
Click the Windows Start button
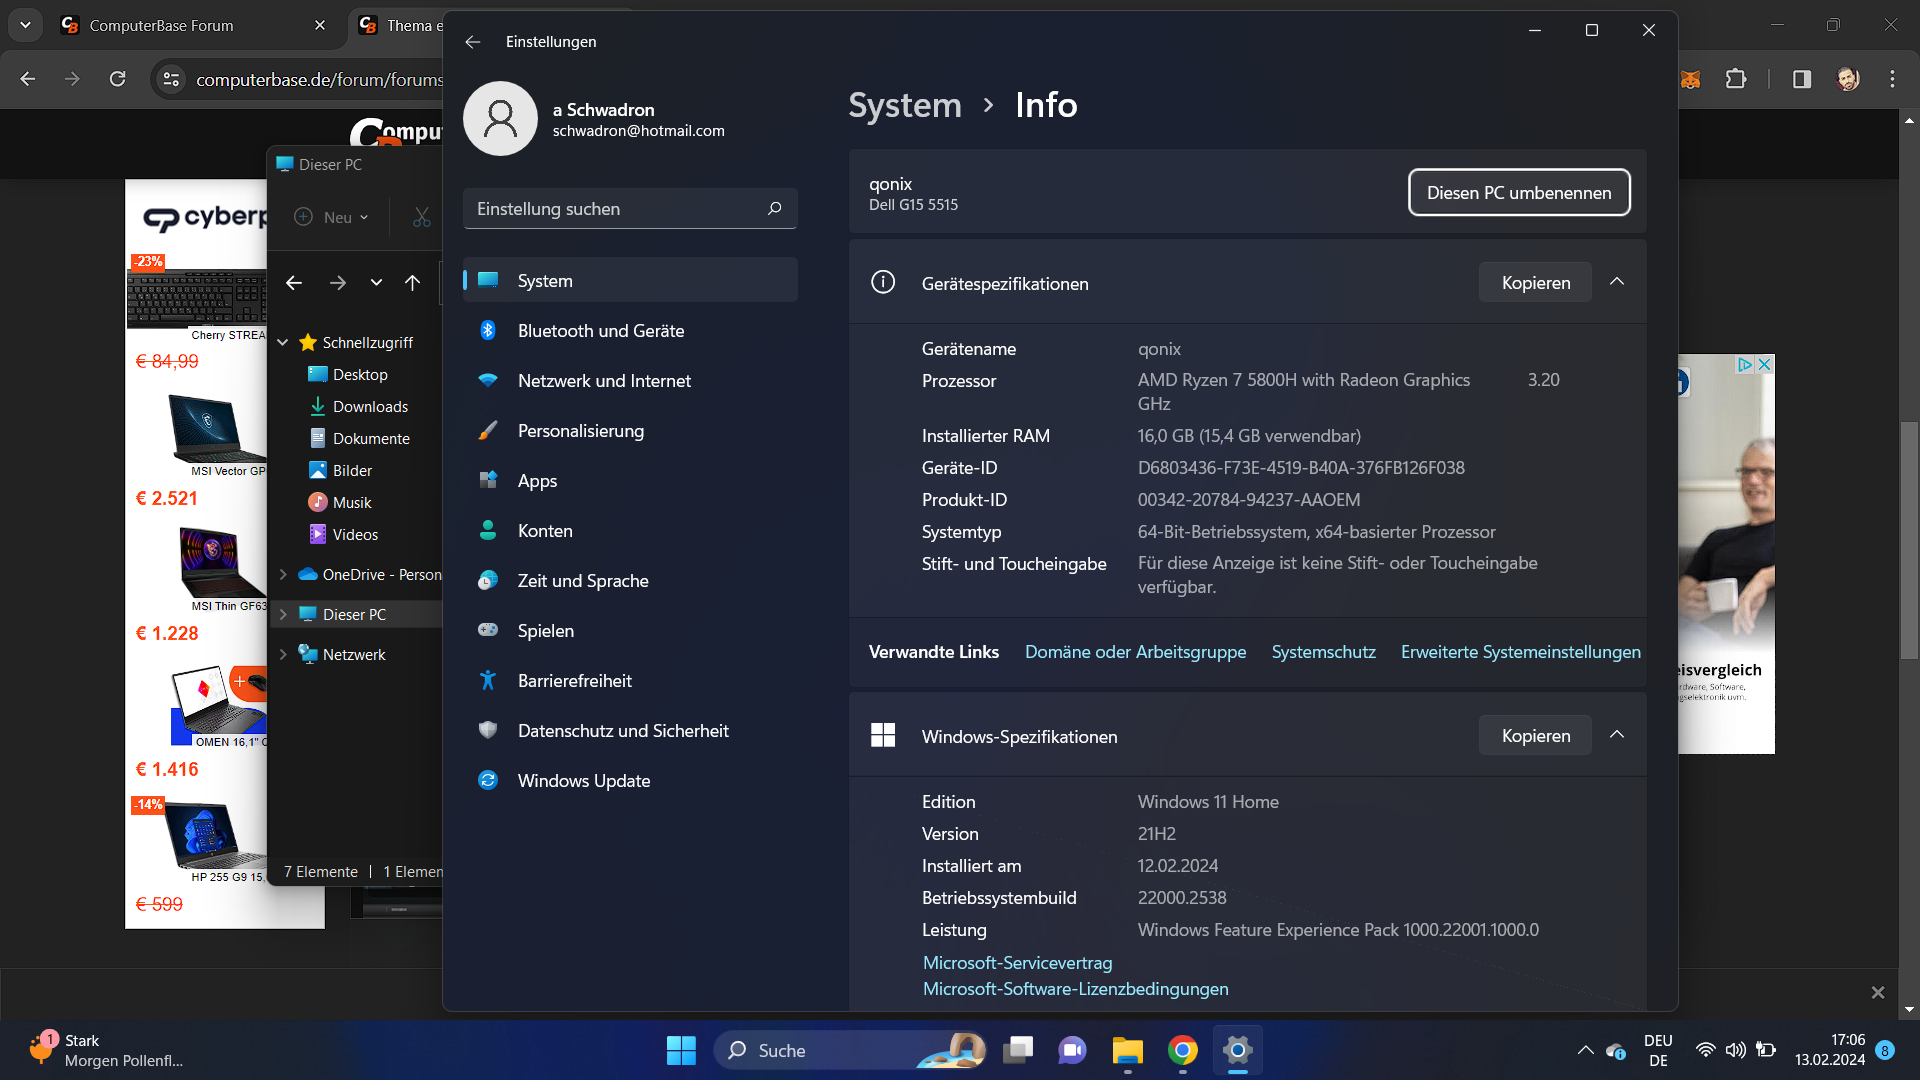pyautogui.click(x=681, y=1050)
